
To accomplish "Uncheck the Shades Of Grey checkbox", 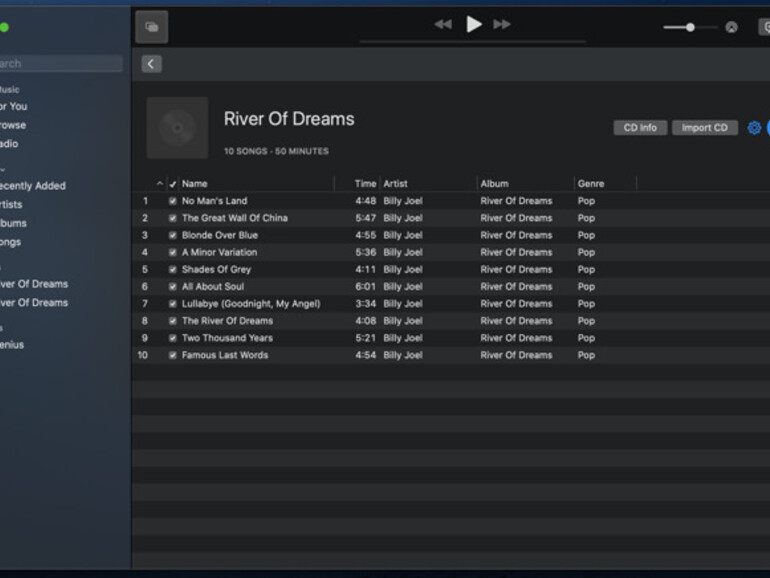I will (172, 270).
